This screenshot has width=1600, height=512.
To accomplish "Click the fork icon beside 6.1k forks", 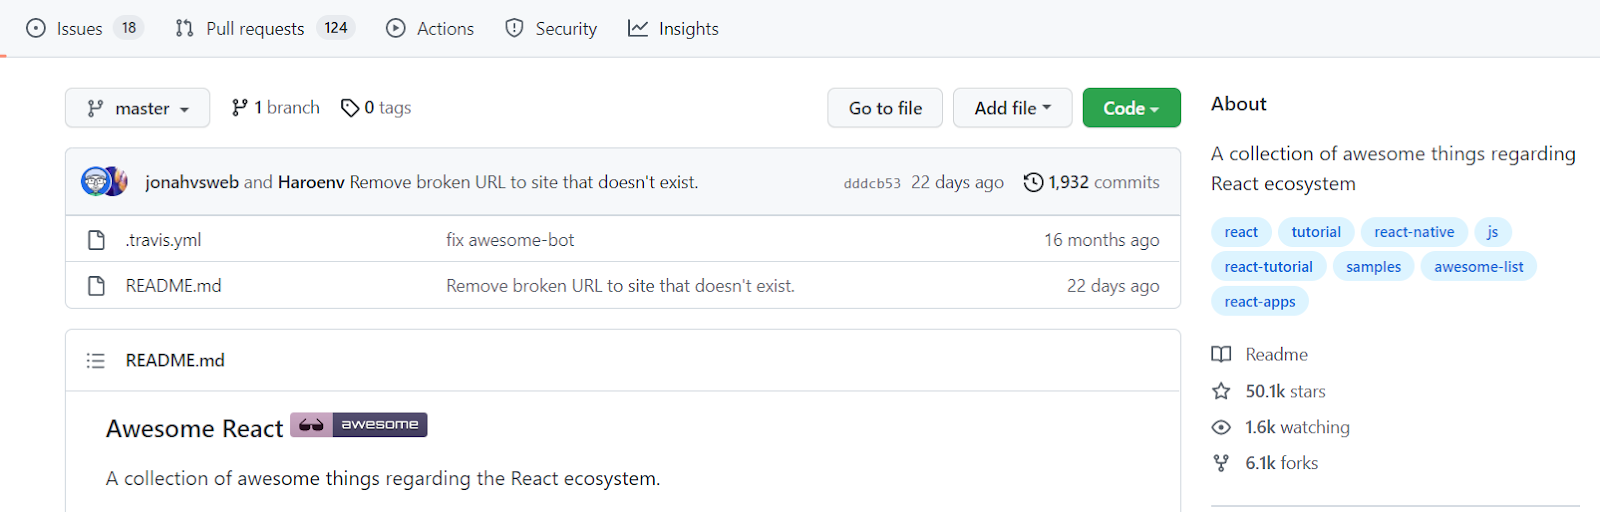I will 1221,463.
